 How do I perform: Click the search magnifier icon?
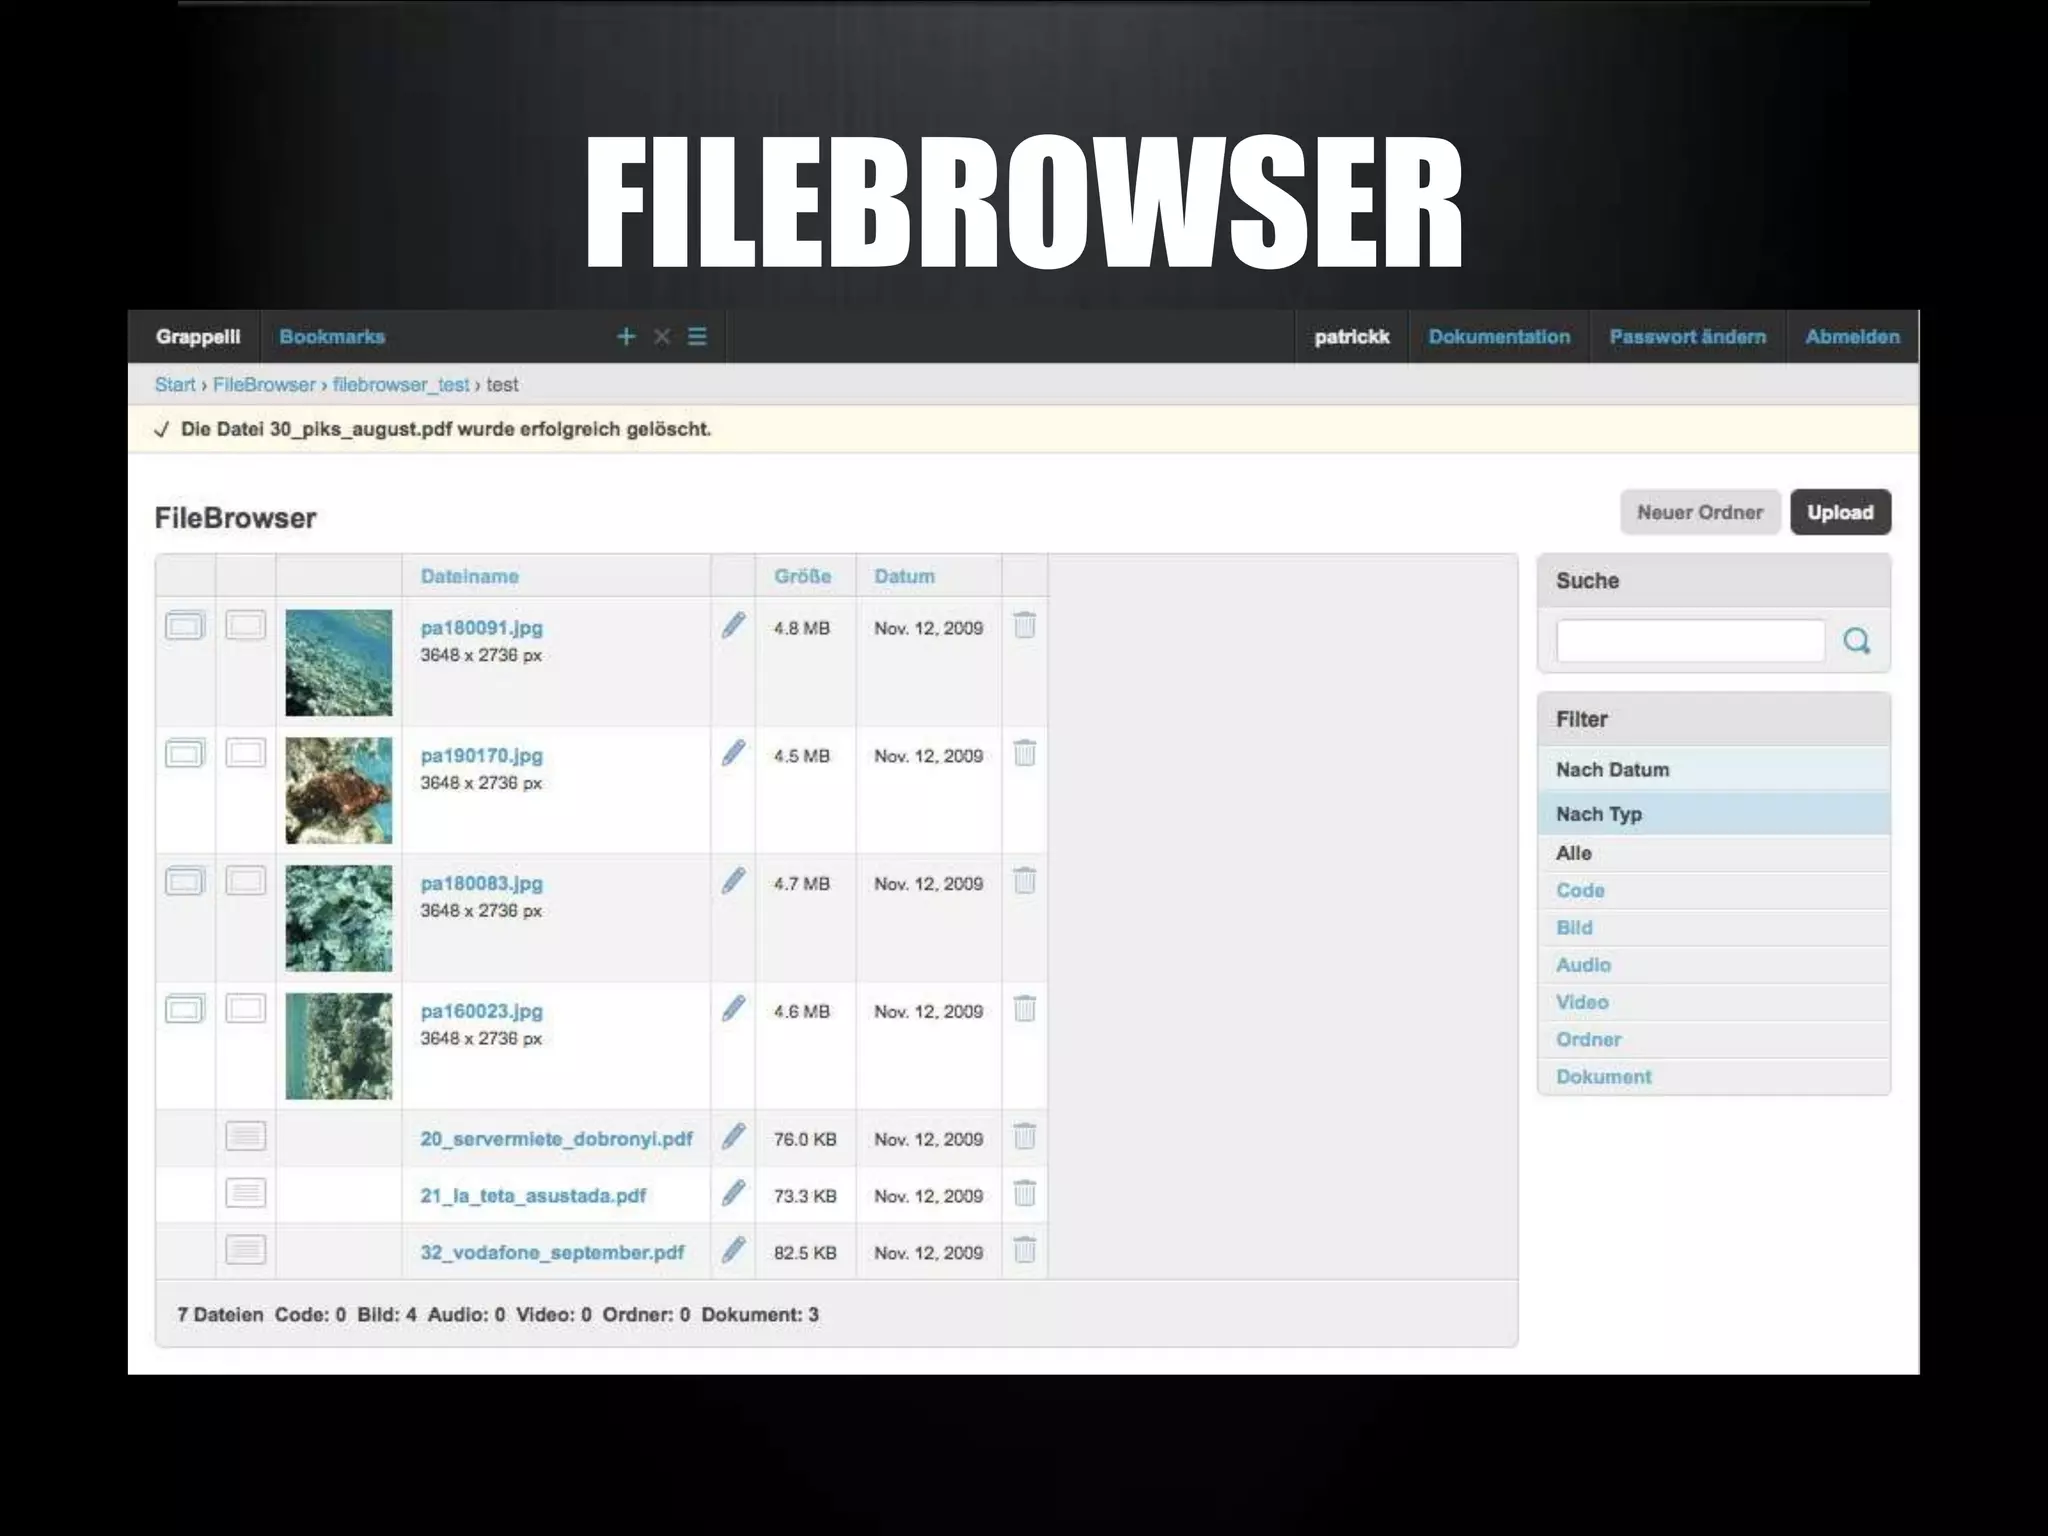(1856, 641)
